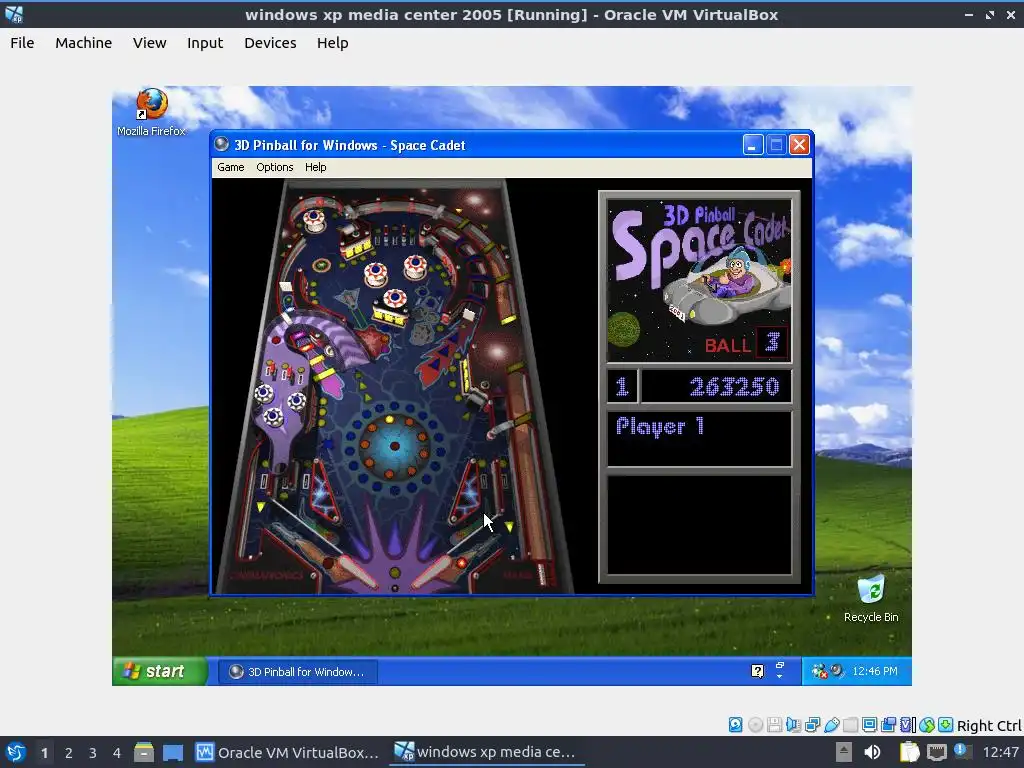
Task: Click the show desktop icon in host panel
Action: coord(173,752)
